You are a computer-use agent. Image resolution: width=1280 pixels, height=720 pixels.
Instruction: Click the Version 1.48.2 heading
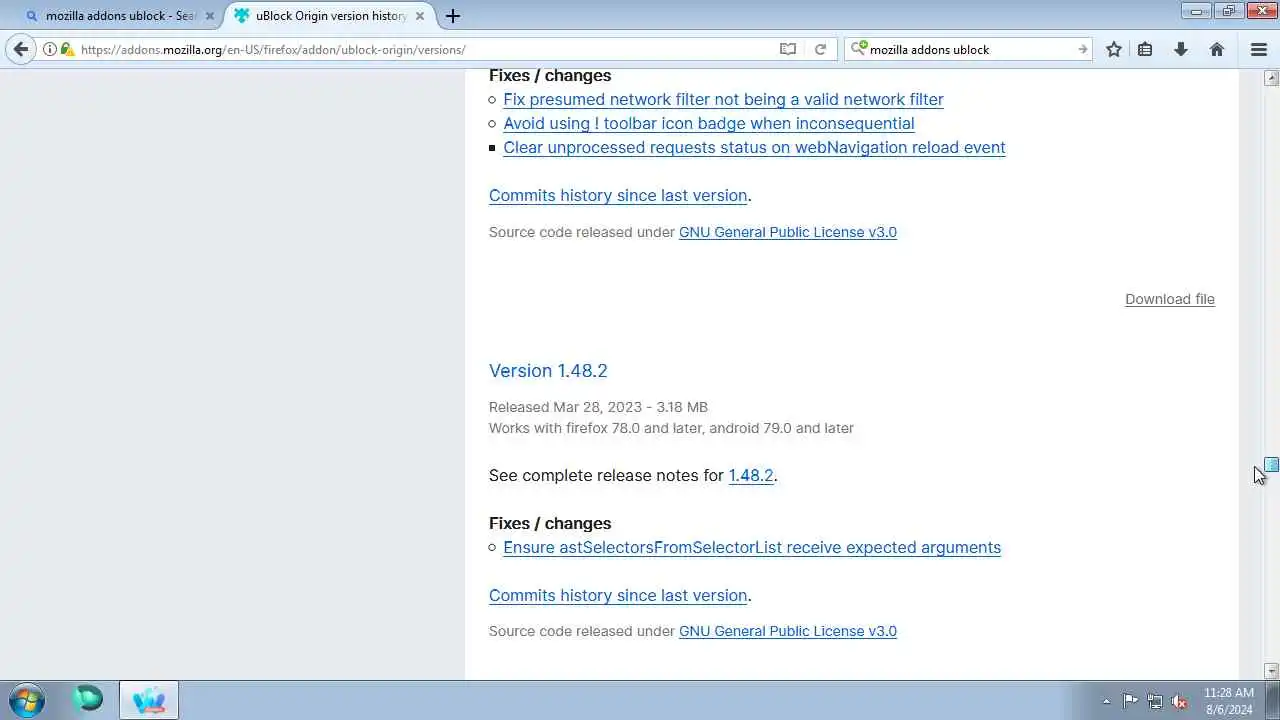pos(548,370)
